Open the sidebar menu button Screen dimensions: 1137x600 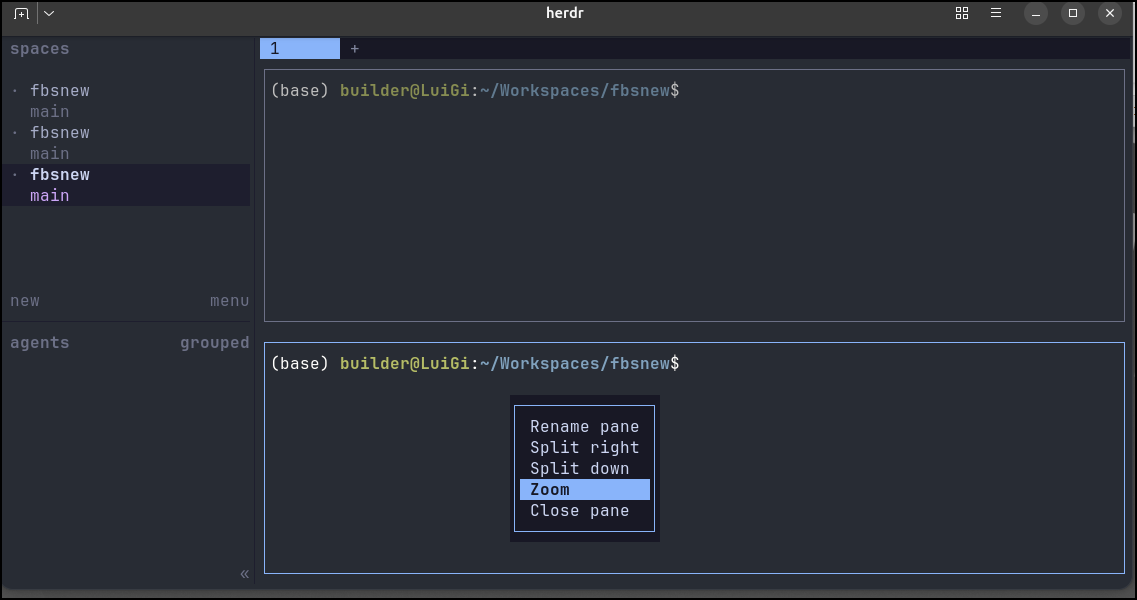coord(229,300)
